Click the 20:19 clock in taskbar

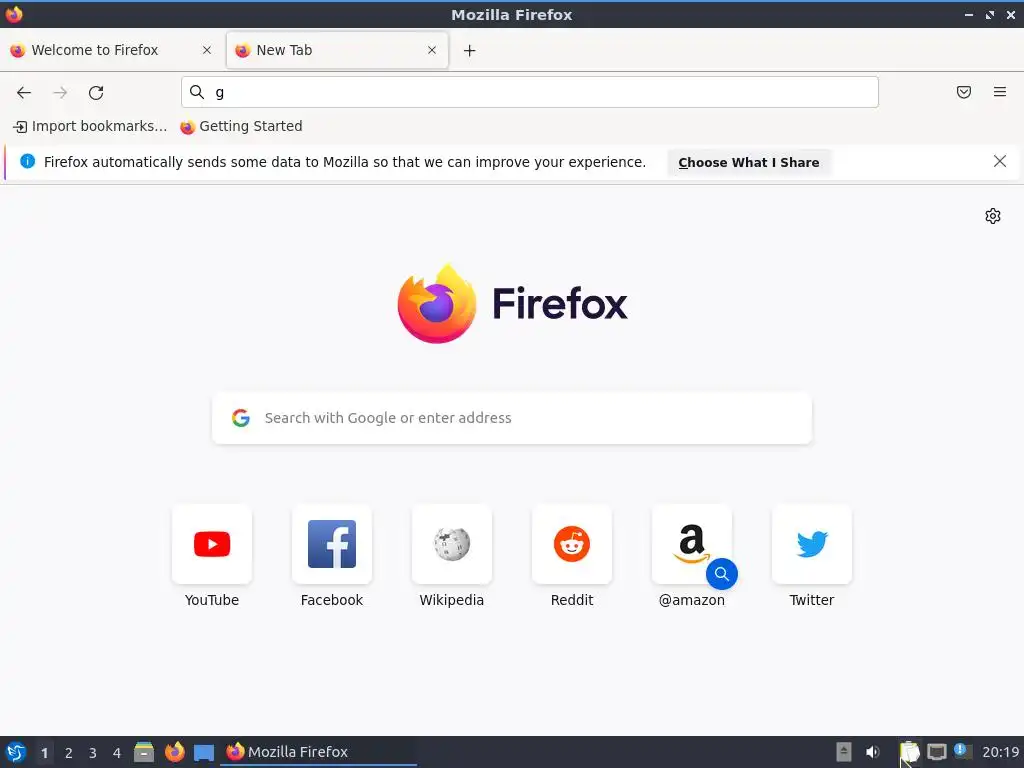(1000, 752)
